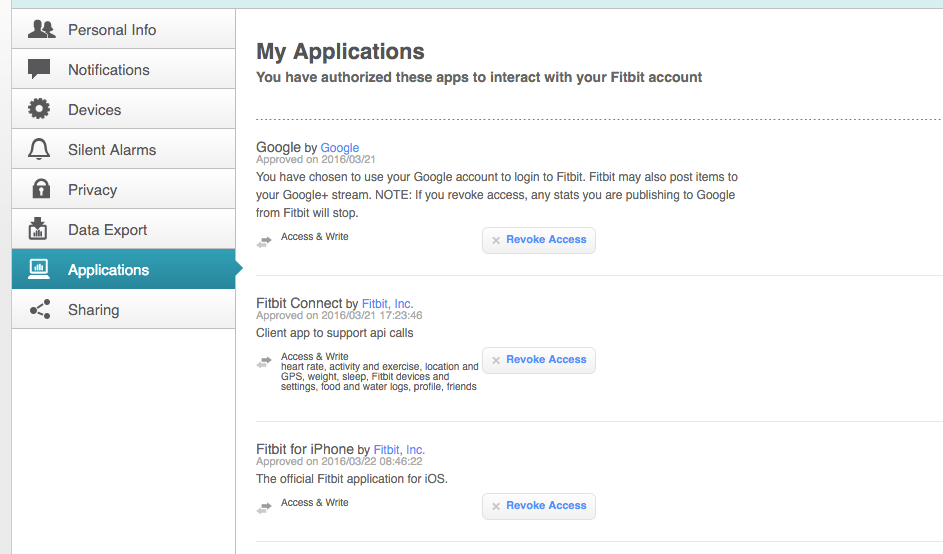Click the 'Approved on 2016/03/22 08:46:22' timestamp
This screenshot has height=554, width=943.
339,461
